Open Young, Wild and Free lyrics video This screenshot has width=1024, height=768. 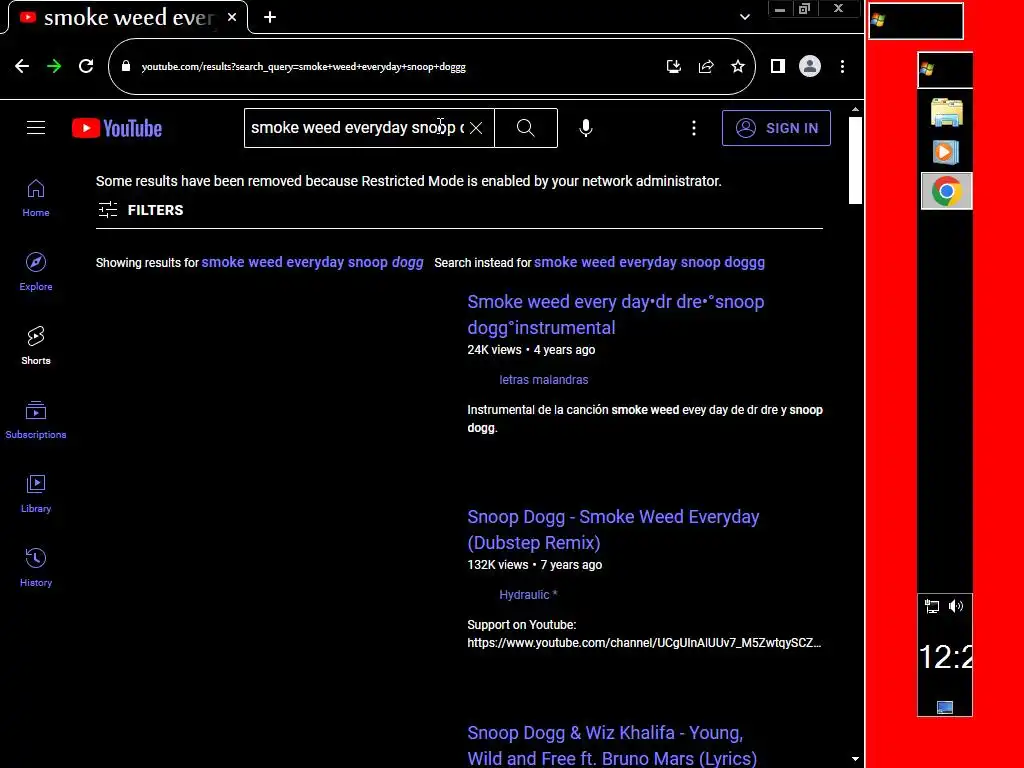point(612,745)
